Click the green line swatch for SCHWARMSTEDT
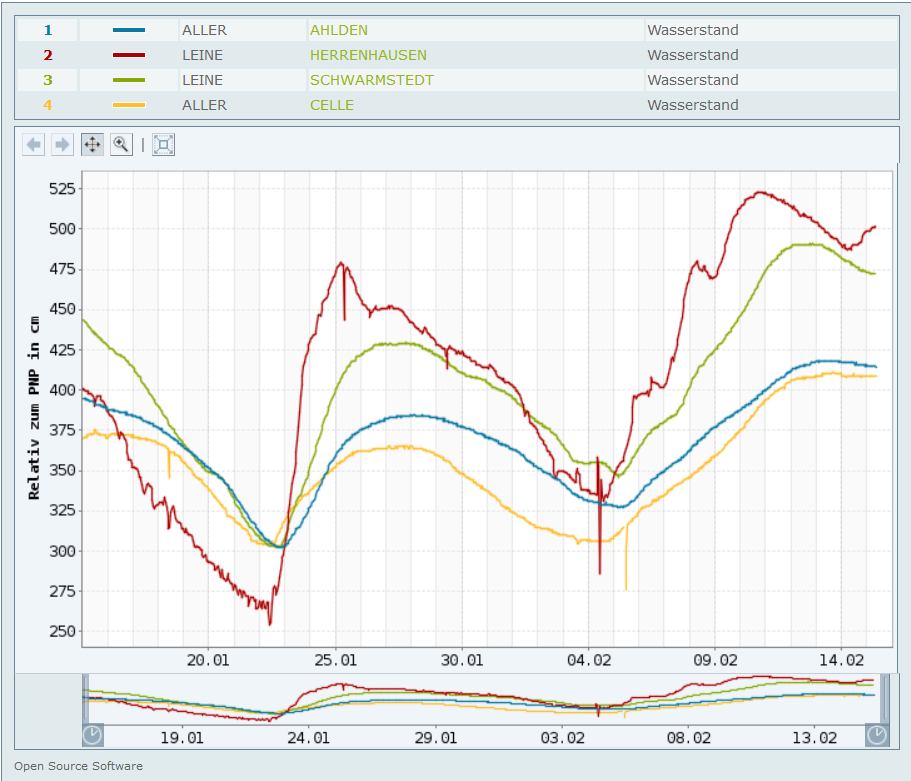The image size is (911, 781). tap(129, 80)
